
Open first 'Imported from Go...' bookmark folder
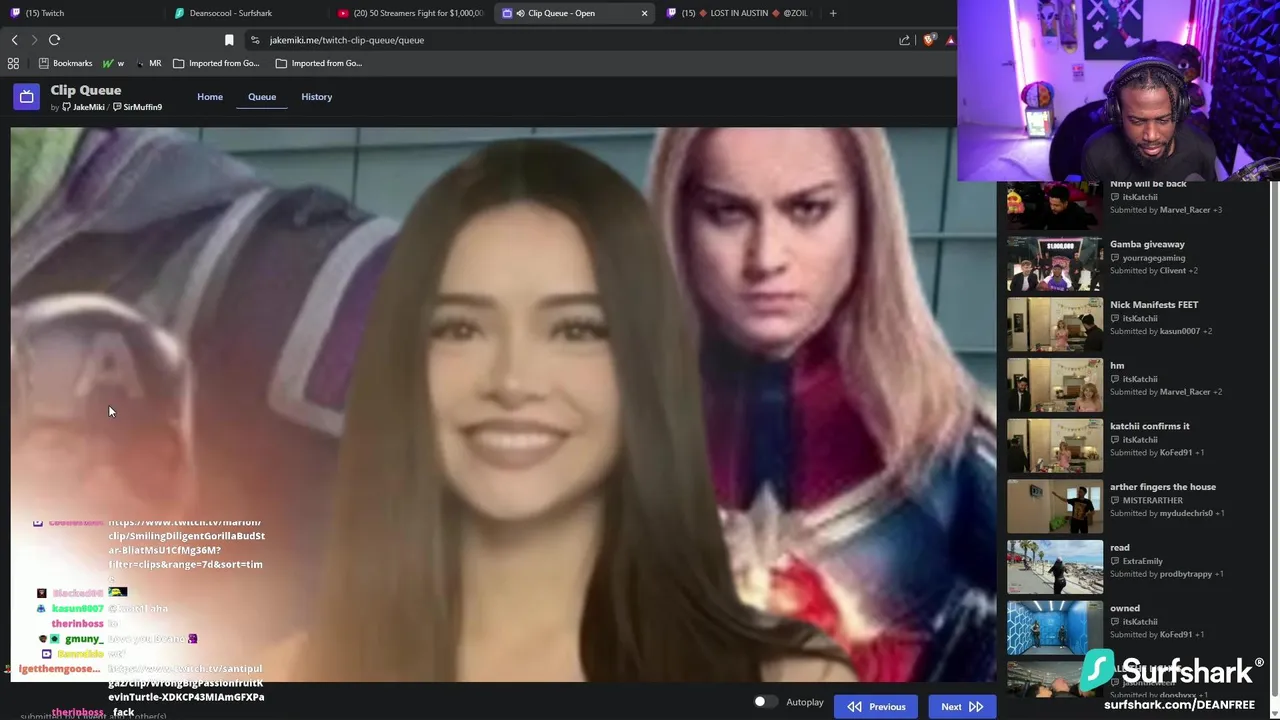tap(216, 63)
